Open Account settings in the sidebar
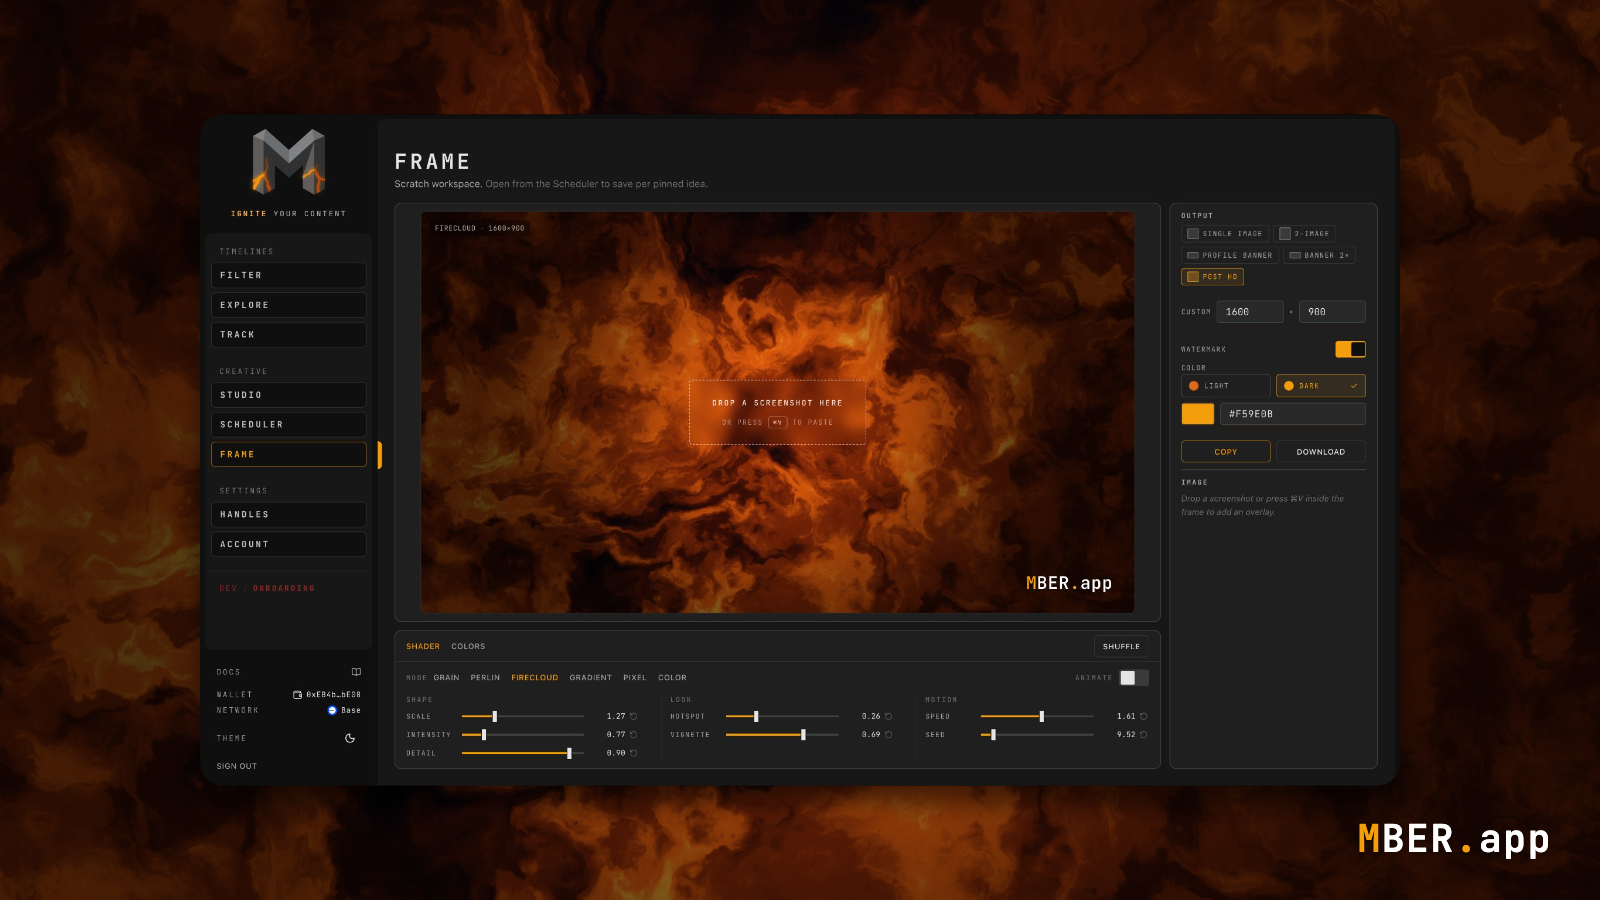Image resolution: width=1600 pixels, height=900 pixels. (x=289, y=544)
